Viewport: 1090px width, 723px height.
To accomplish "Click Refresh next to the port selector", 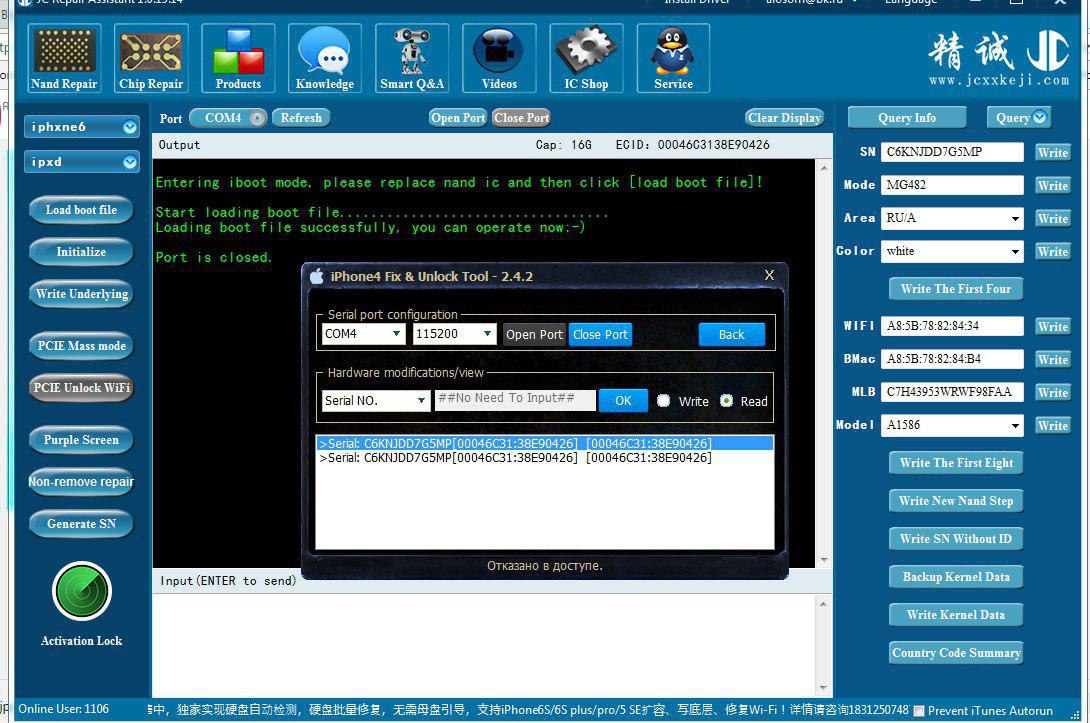I will [x=301, y=118].
